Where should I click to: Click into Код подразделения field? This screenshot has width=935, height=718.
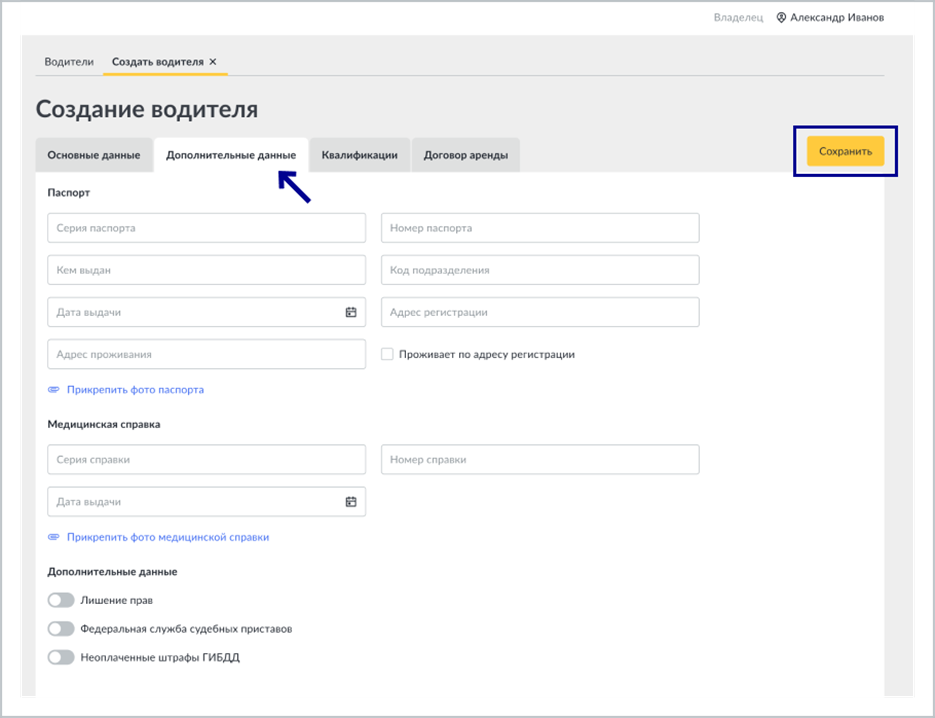540,270
